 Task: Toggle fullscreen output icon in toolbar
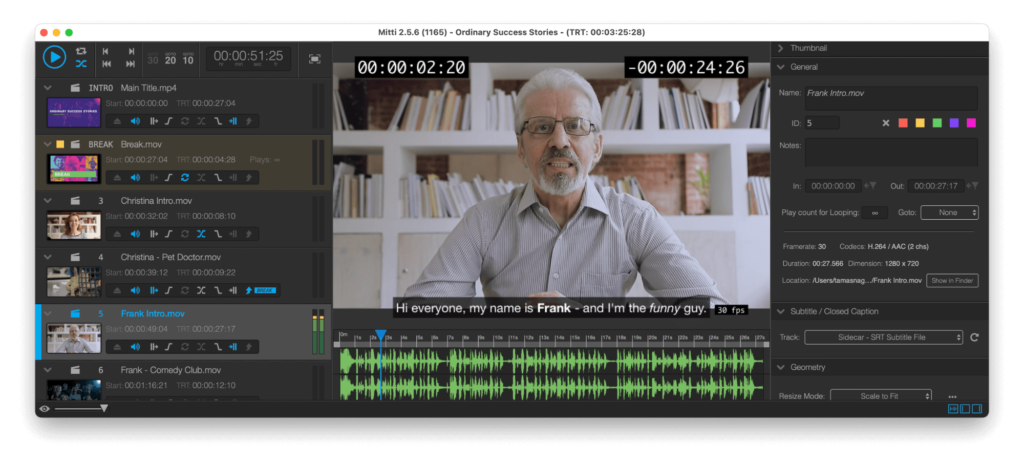point(315,59)
